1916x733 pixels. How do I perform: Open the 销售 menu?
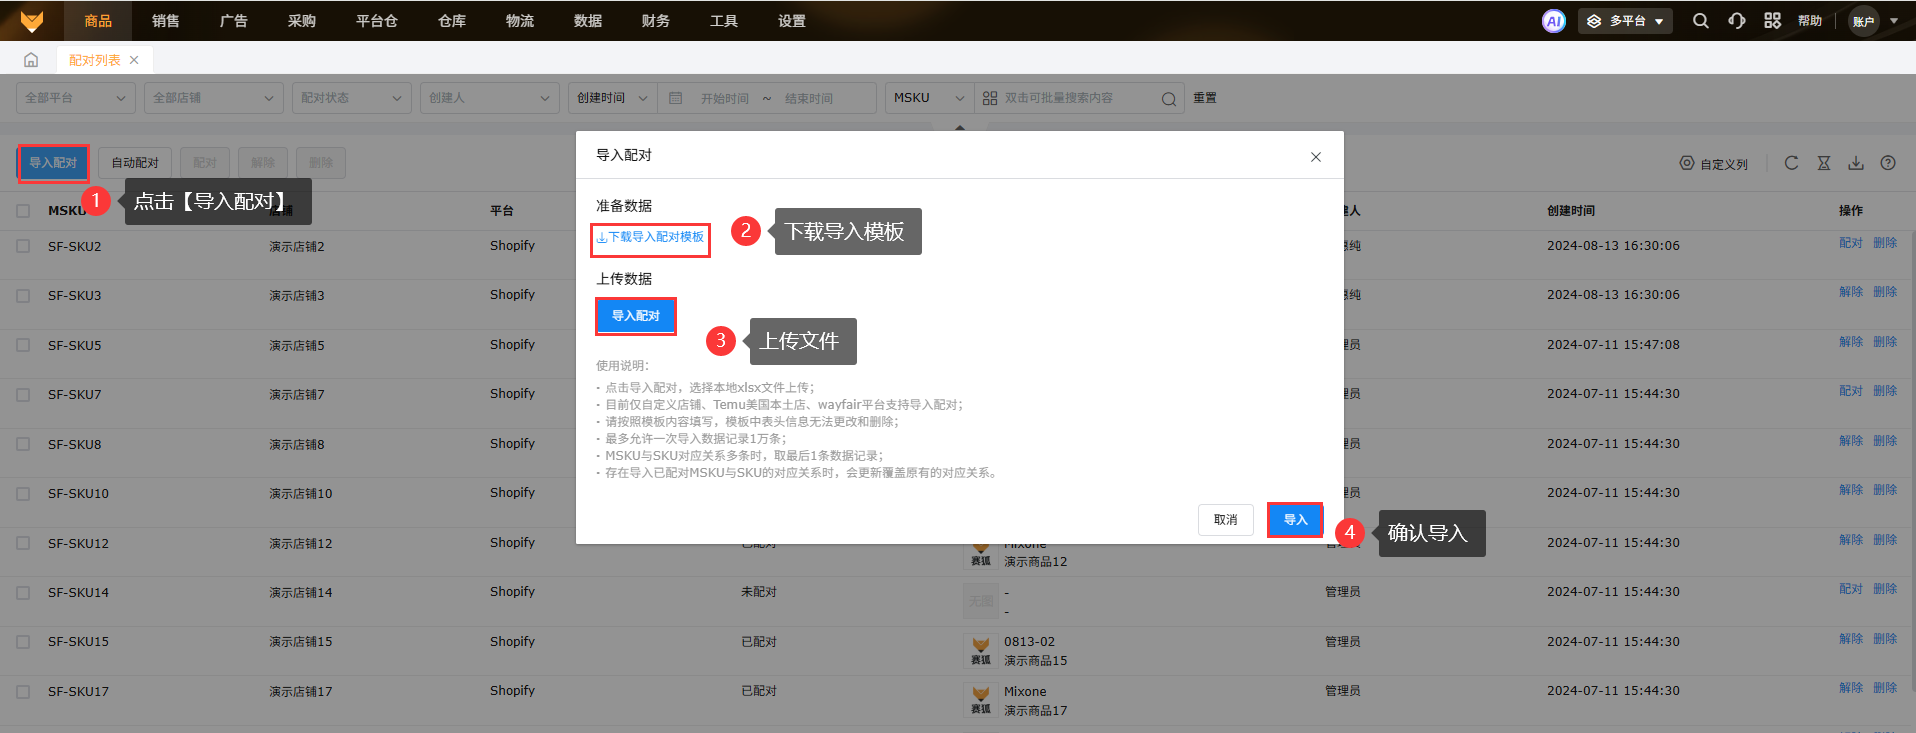click(x=166, y=21)
